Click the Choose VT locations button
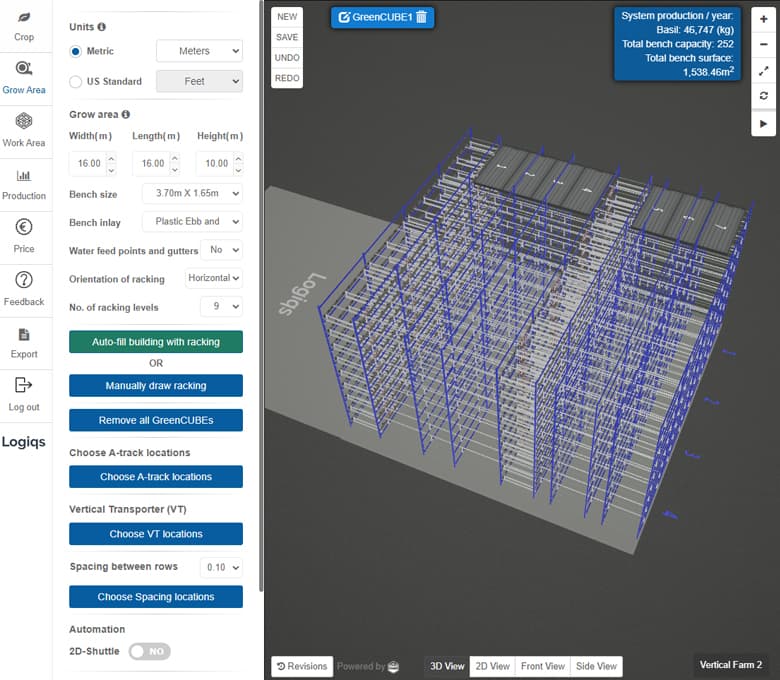The height and width of the screenshot is (680, 780). [156, 534]
